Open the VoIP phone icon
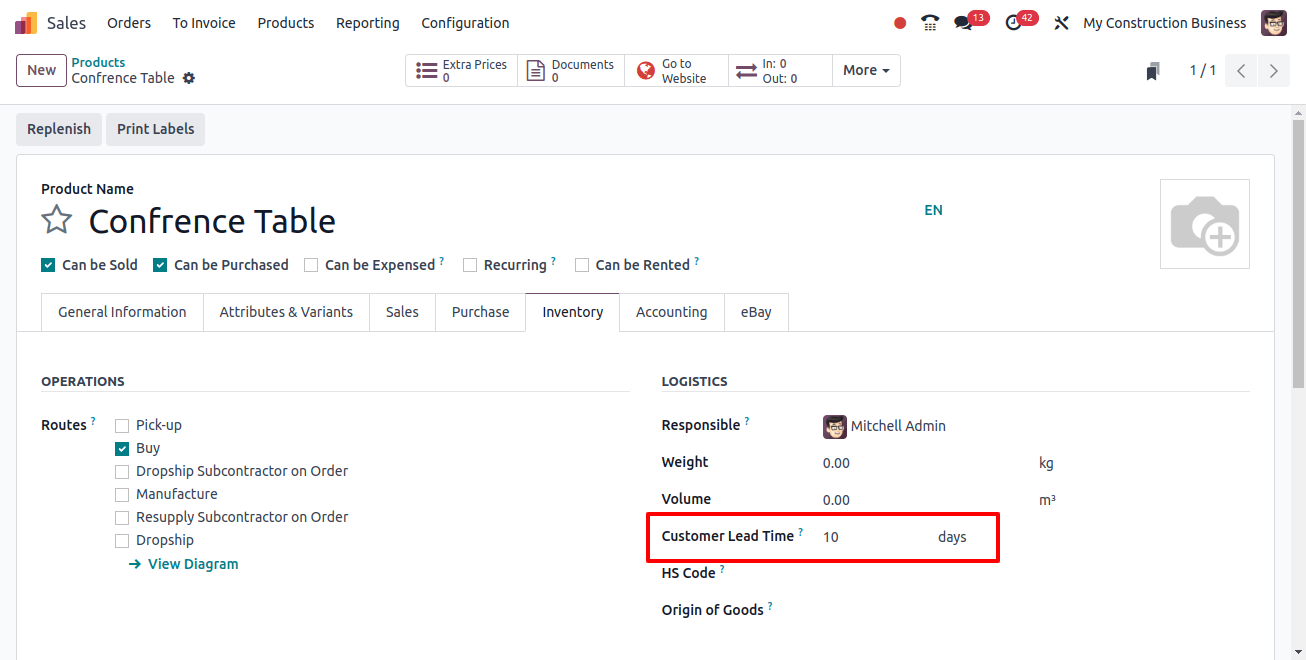1306x660 pixels. 930,23
